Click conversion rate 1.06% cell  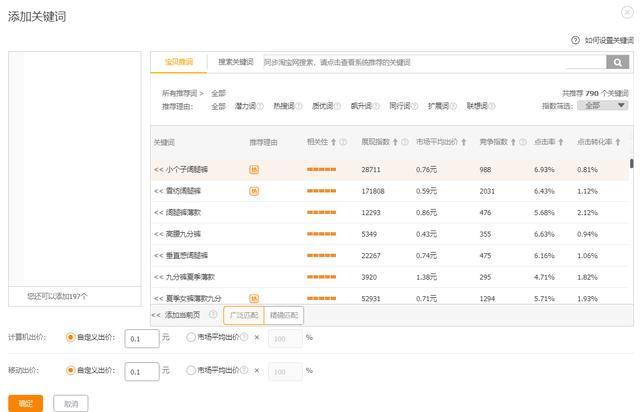pos(587,256)
